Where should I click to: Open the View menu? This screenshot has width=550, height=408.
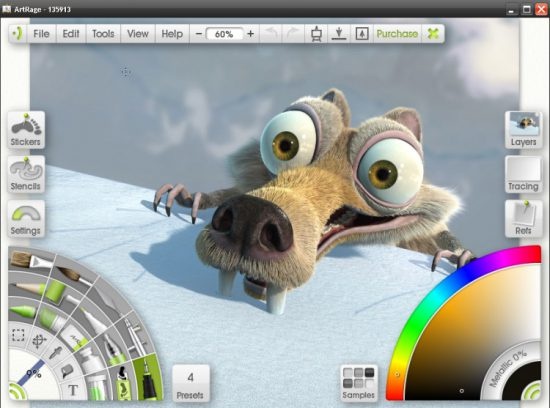(x=138, y=34)
